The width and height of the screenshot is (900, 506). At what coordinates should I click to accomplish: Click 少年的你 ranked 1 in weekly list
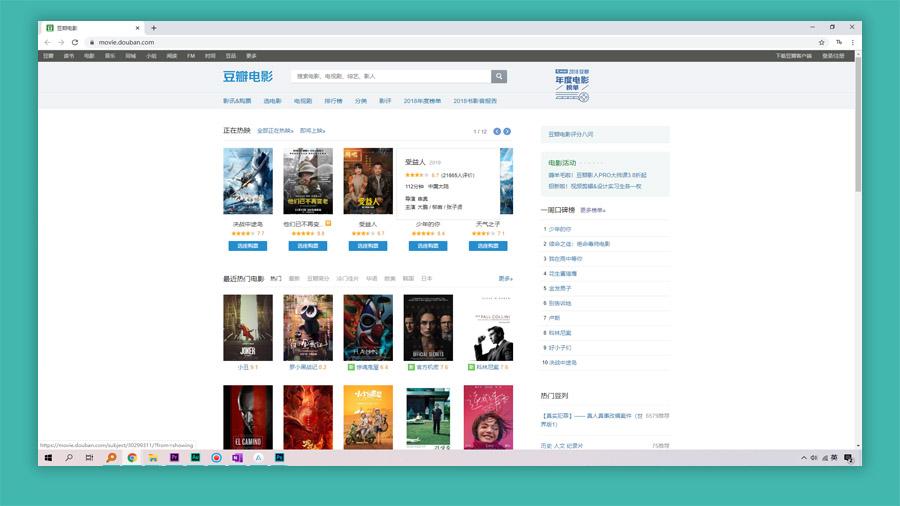[560, 229]
